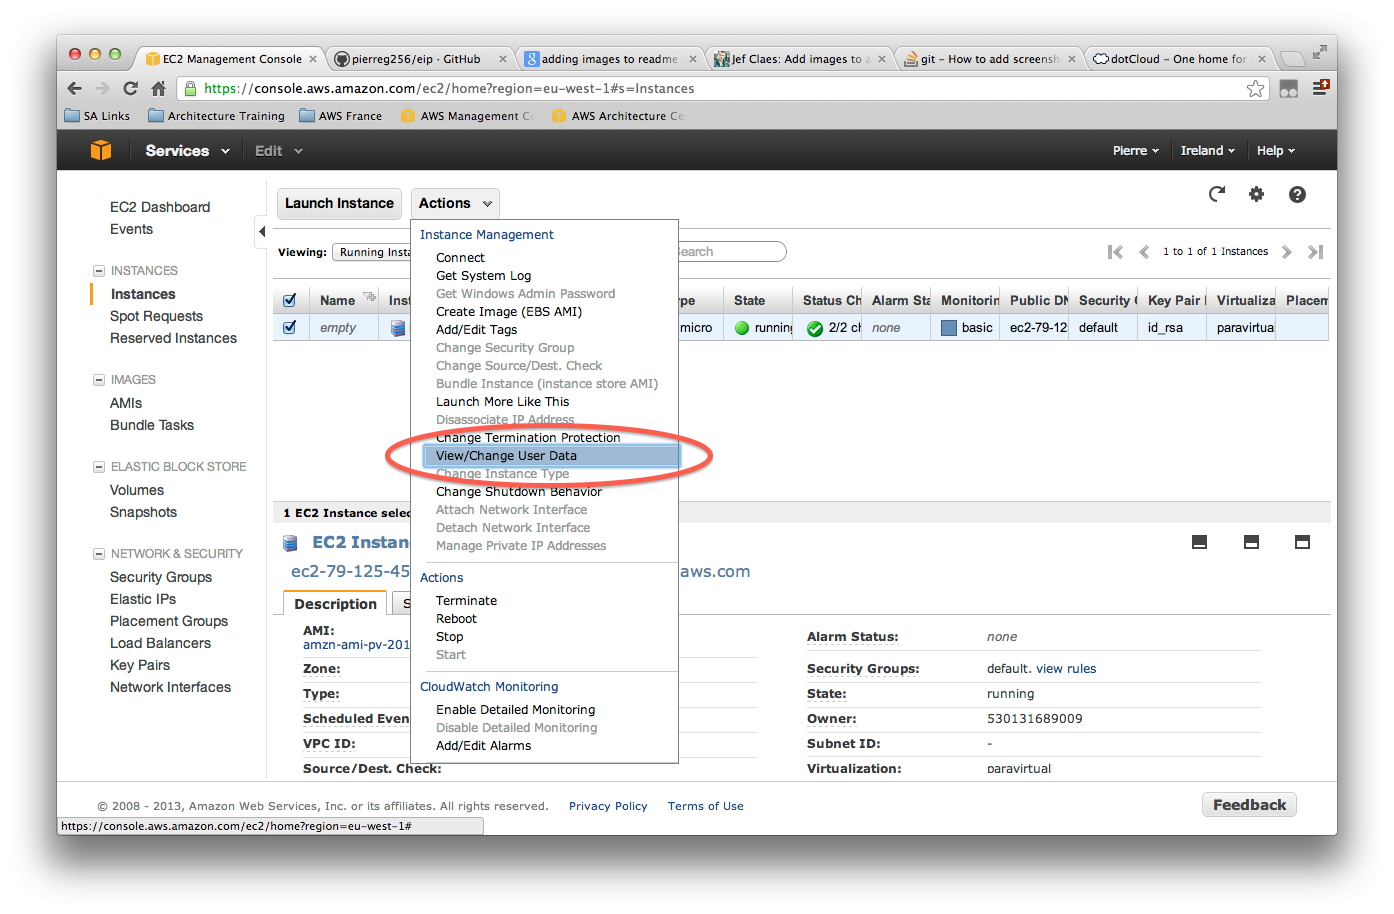Viewport: 1394px width, 914px height.
Task: Select 'View/Change User Data' menu entry
Action: (x=550, y=456)
